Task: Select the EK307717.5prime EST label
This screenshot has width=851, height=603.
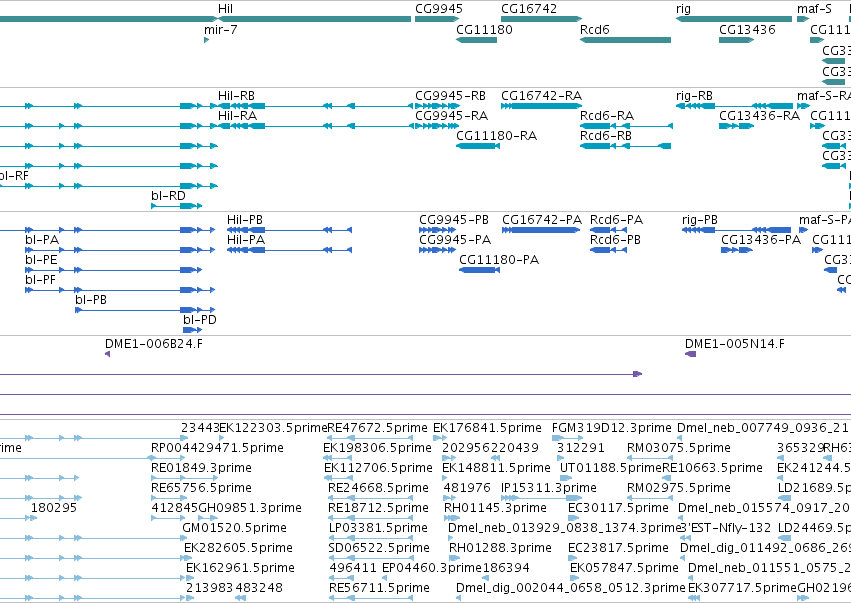Action: tap(742, 589)
